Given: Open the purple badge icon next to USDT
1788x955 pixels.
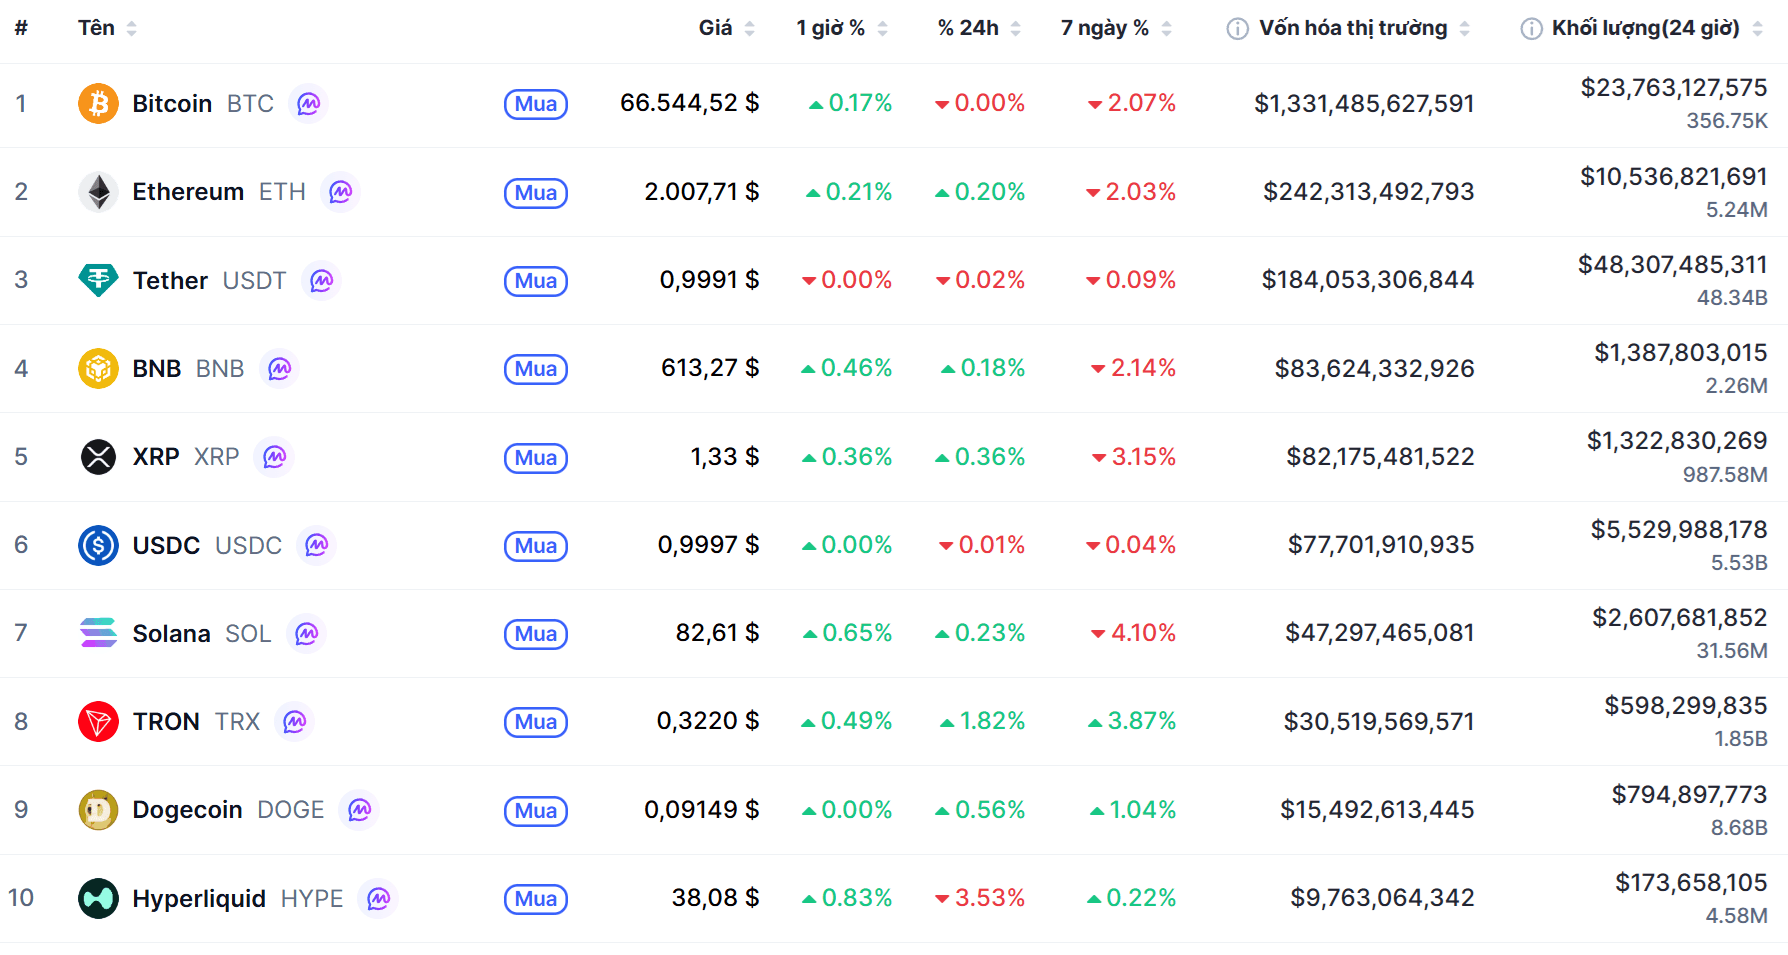Looking at the screenshot, I should pyautogui.click(x=322, y=280).
